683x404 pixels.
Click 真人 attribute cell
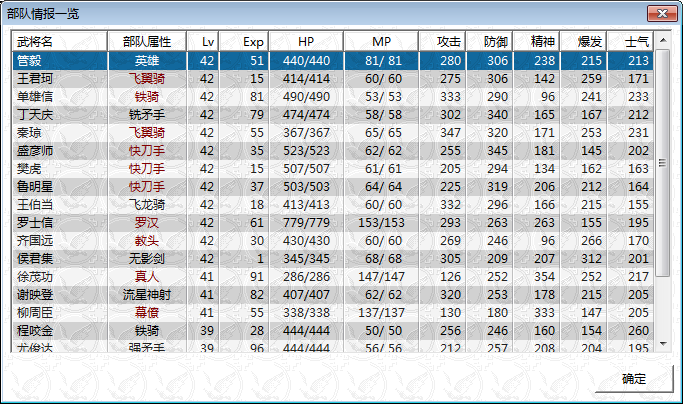[147, 277]
